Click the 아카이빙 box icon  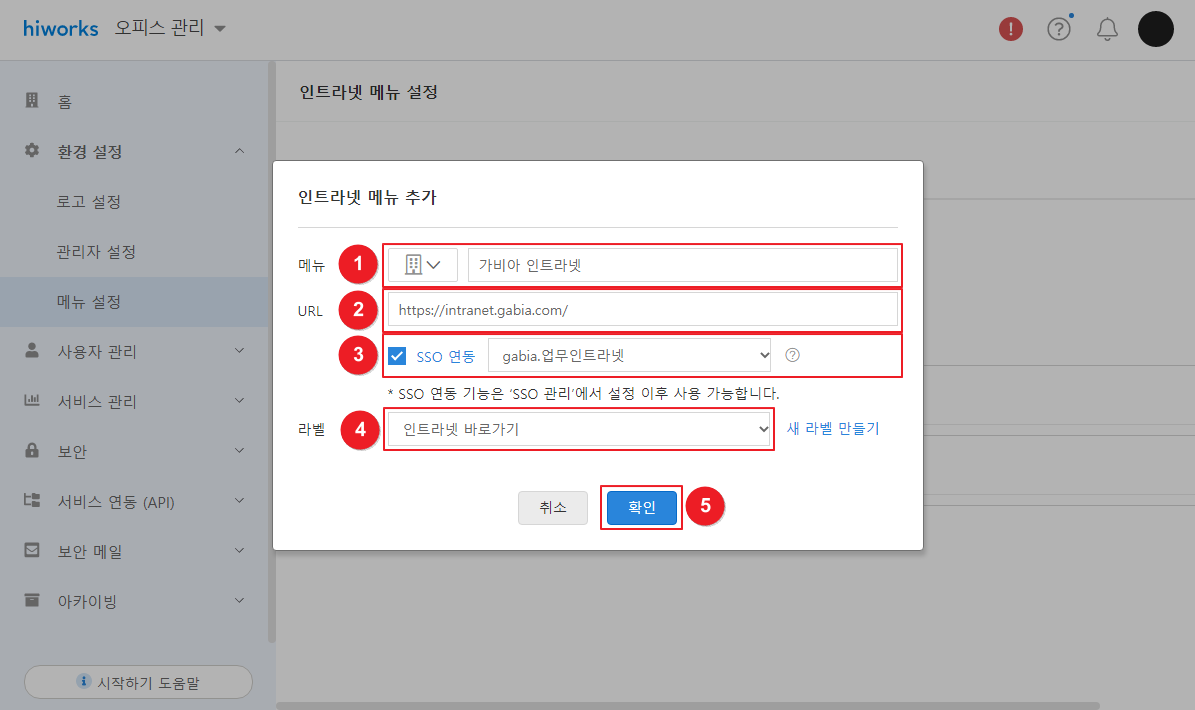(x=32, y=600)
